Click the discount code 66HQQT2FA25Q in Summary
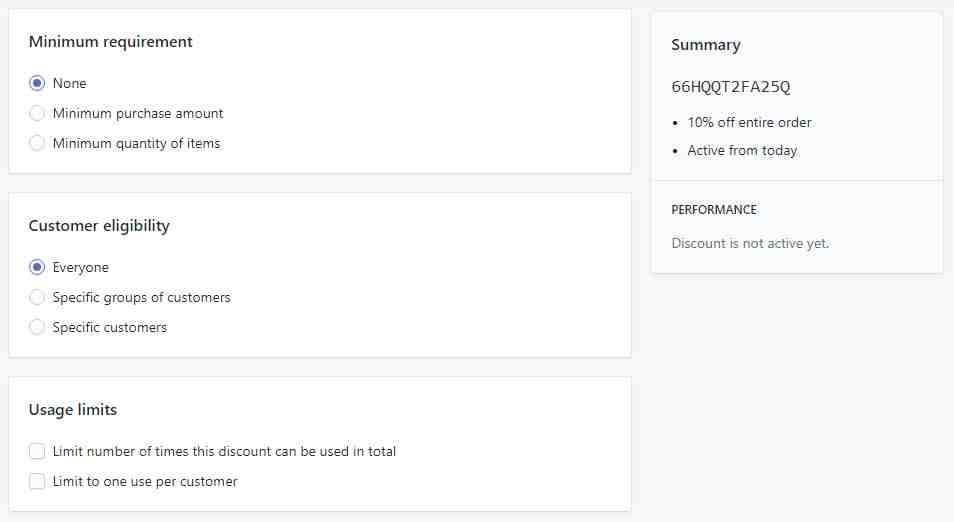The image size is (954, 522). coord(731,87)
